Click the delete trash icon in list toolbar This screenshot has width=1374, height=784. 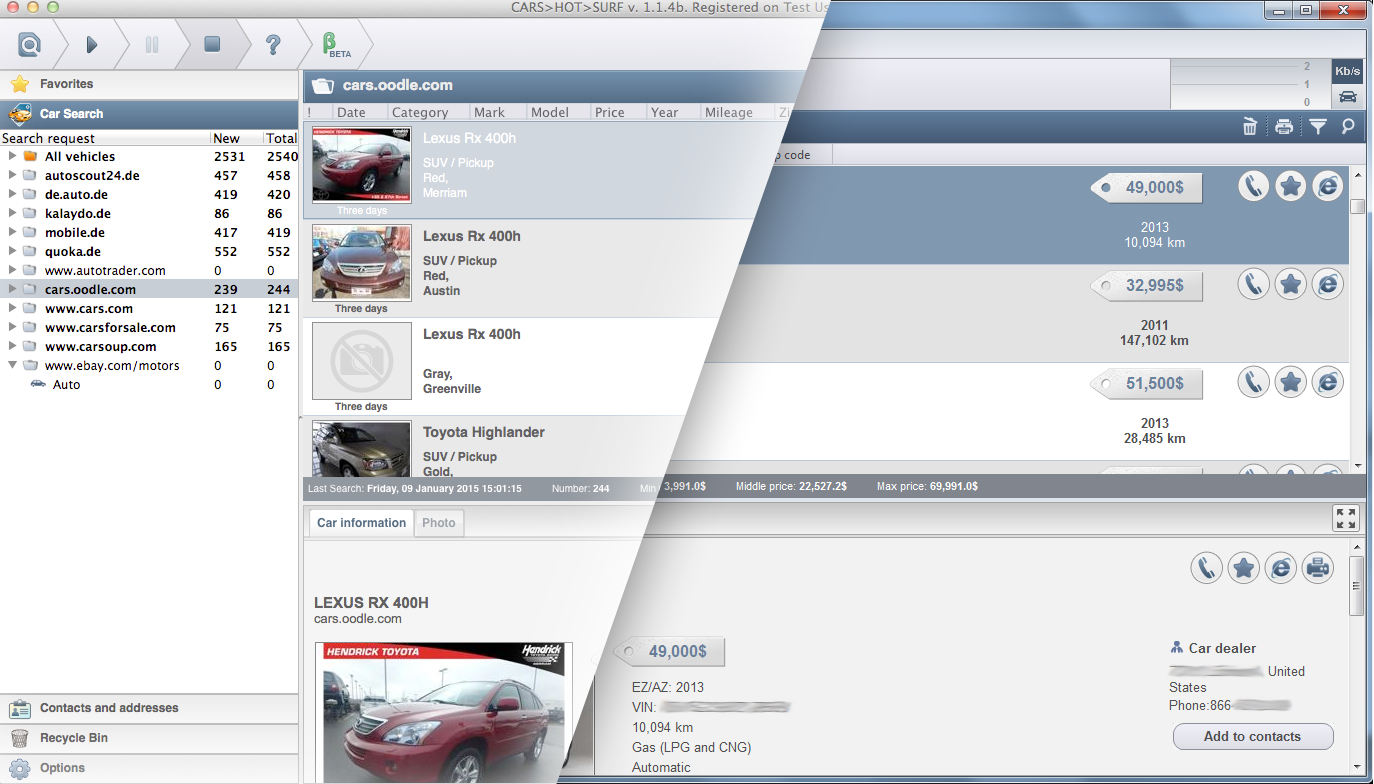point(1250,126)
